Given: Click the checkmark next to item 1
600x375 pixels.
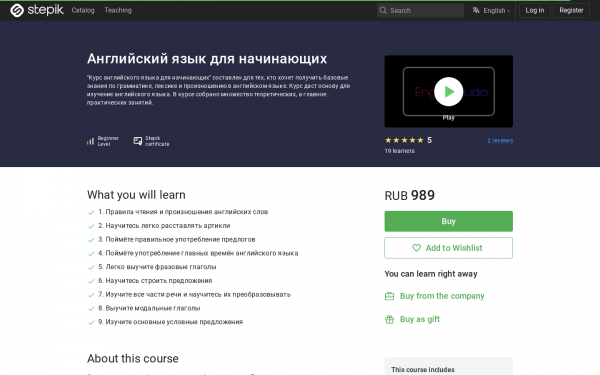Looking at the screenshot, I should 91,212.
